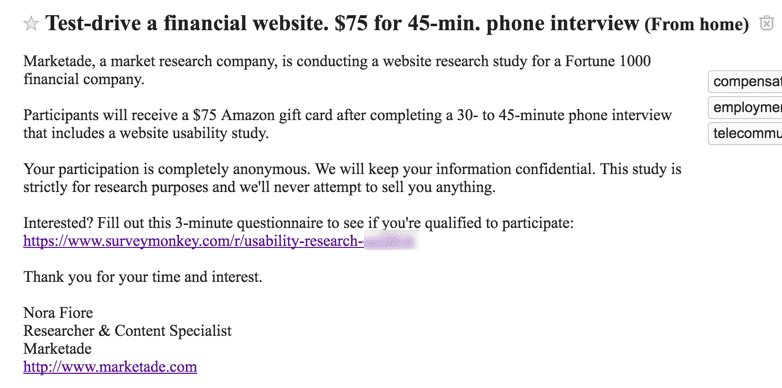Click the 'Your participation is completely anonymous' paragraph

click(x=352, y=178)
